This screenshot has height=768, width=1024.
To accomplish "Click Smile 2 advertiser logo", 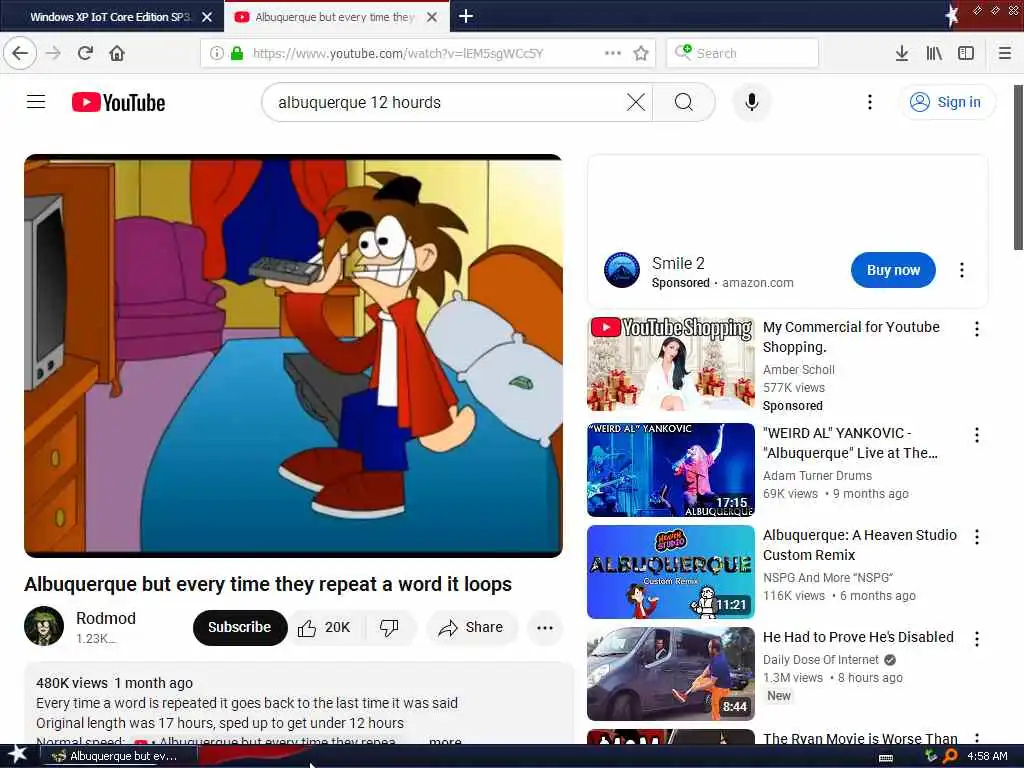I will pos(622,269).
